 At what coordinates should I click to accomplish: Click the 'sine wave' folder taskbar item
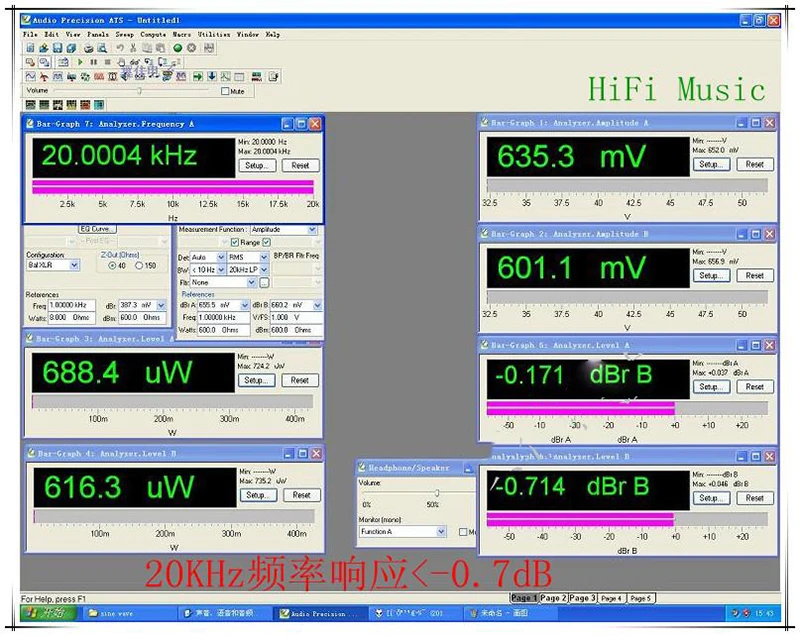click(x=130, y=614)
